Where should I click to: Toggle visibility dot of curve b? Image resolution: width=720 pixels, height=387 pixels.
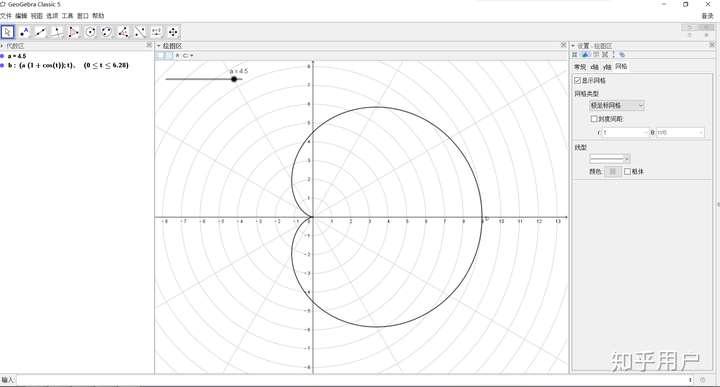point(2,65)
